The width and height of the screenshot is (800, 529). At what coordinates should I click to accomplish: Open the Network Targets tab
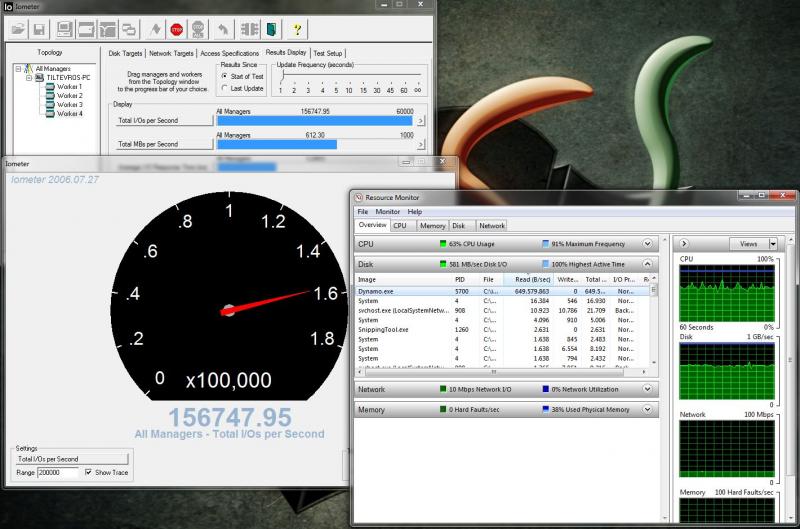coord(171,53)
